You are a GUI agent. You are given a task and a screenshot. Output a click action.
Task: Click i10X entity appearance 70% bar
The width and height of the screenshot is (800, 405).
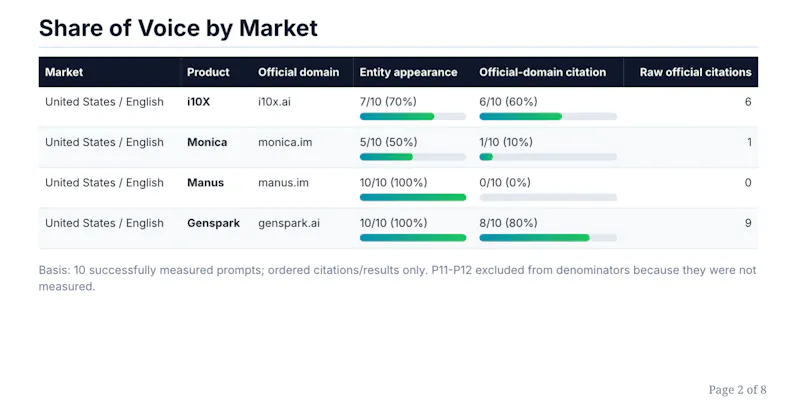(x=413, y=116)
